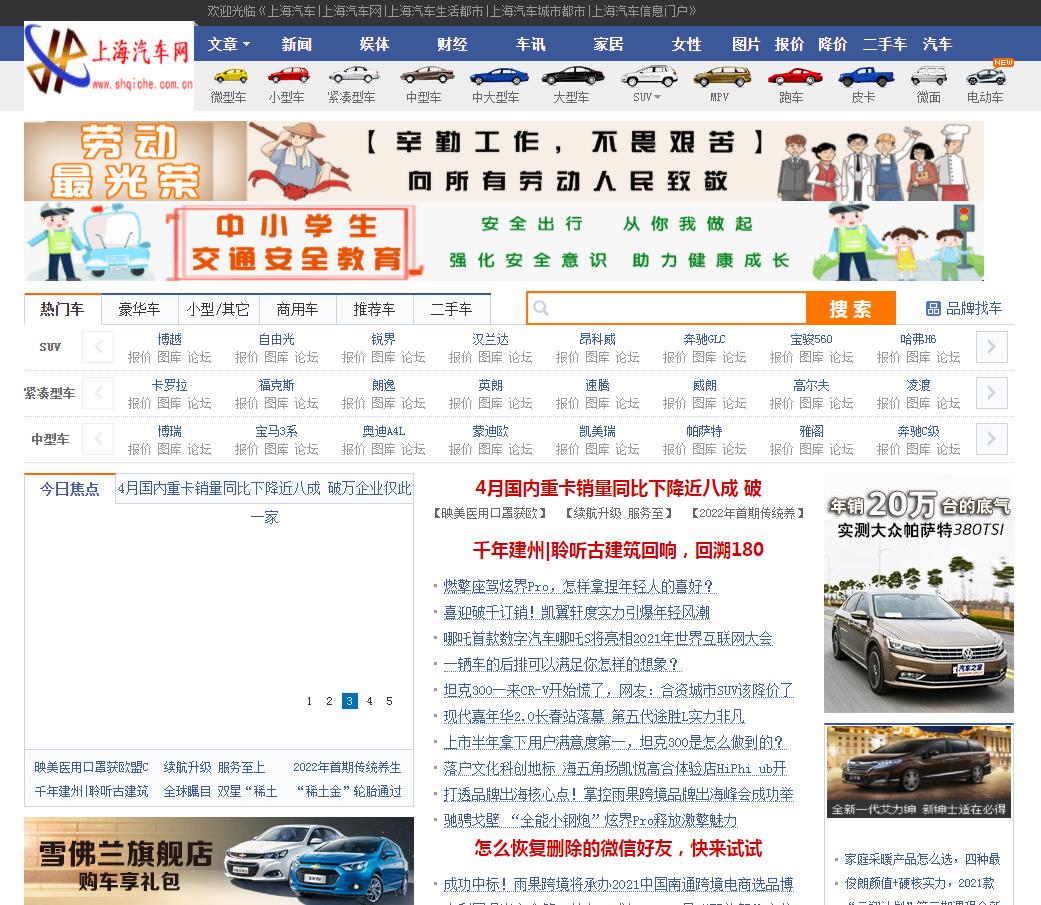This screenshot has height=905, width=1041.
Task: Go to slide 5 in 今日焦点 pager
Action: 389,701
